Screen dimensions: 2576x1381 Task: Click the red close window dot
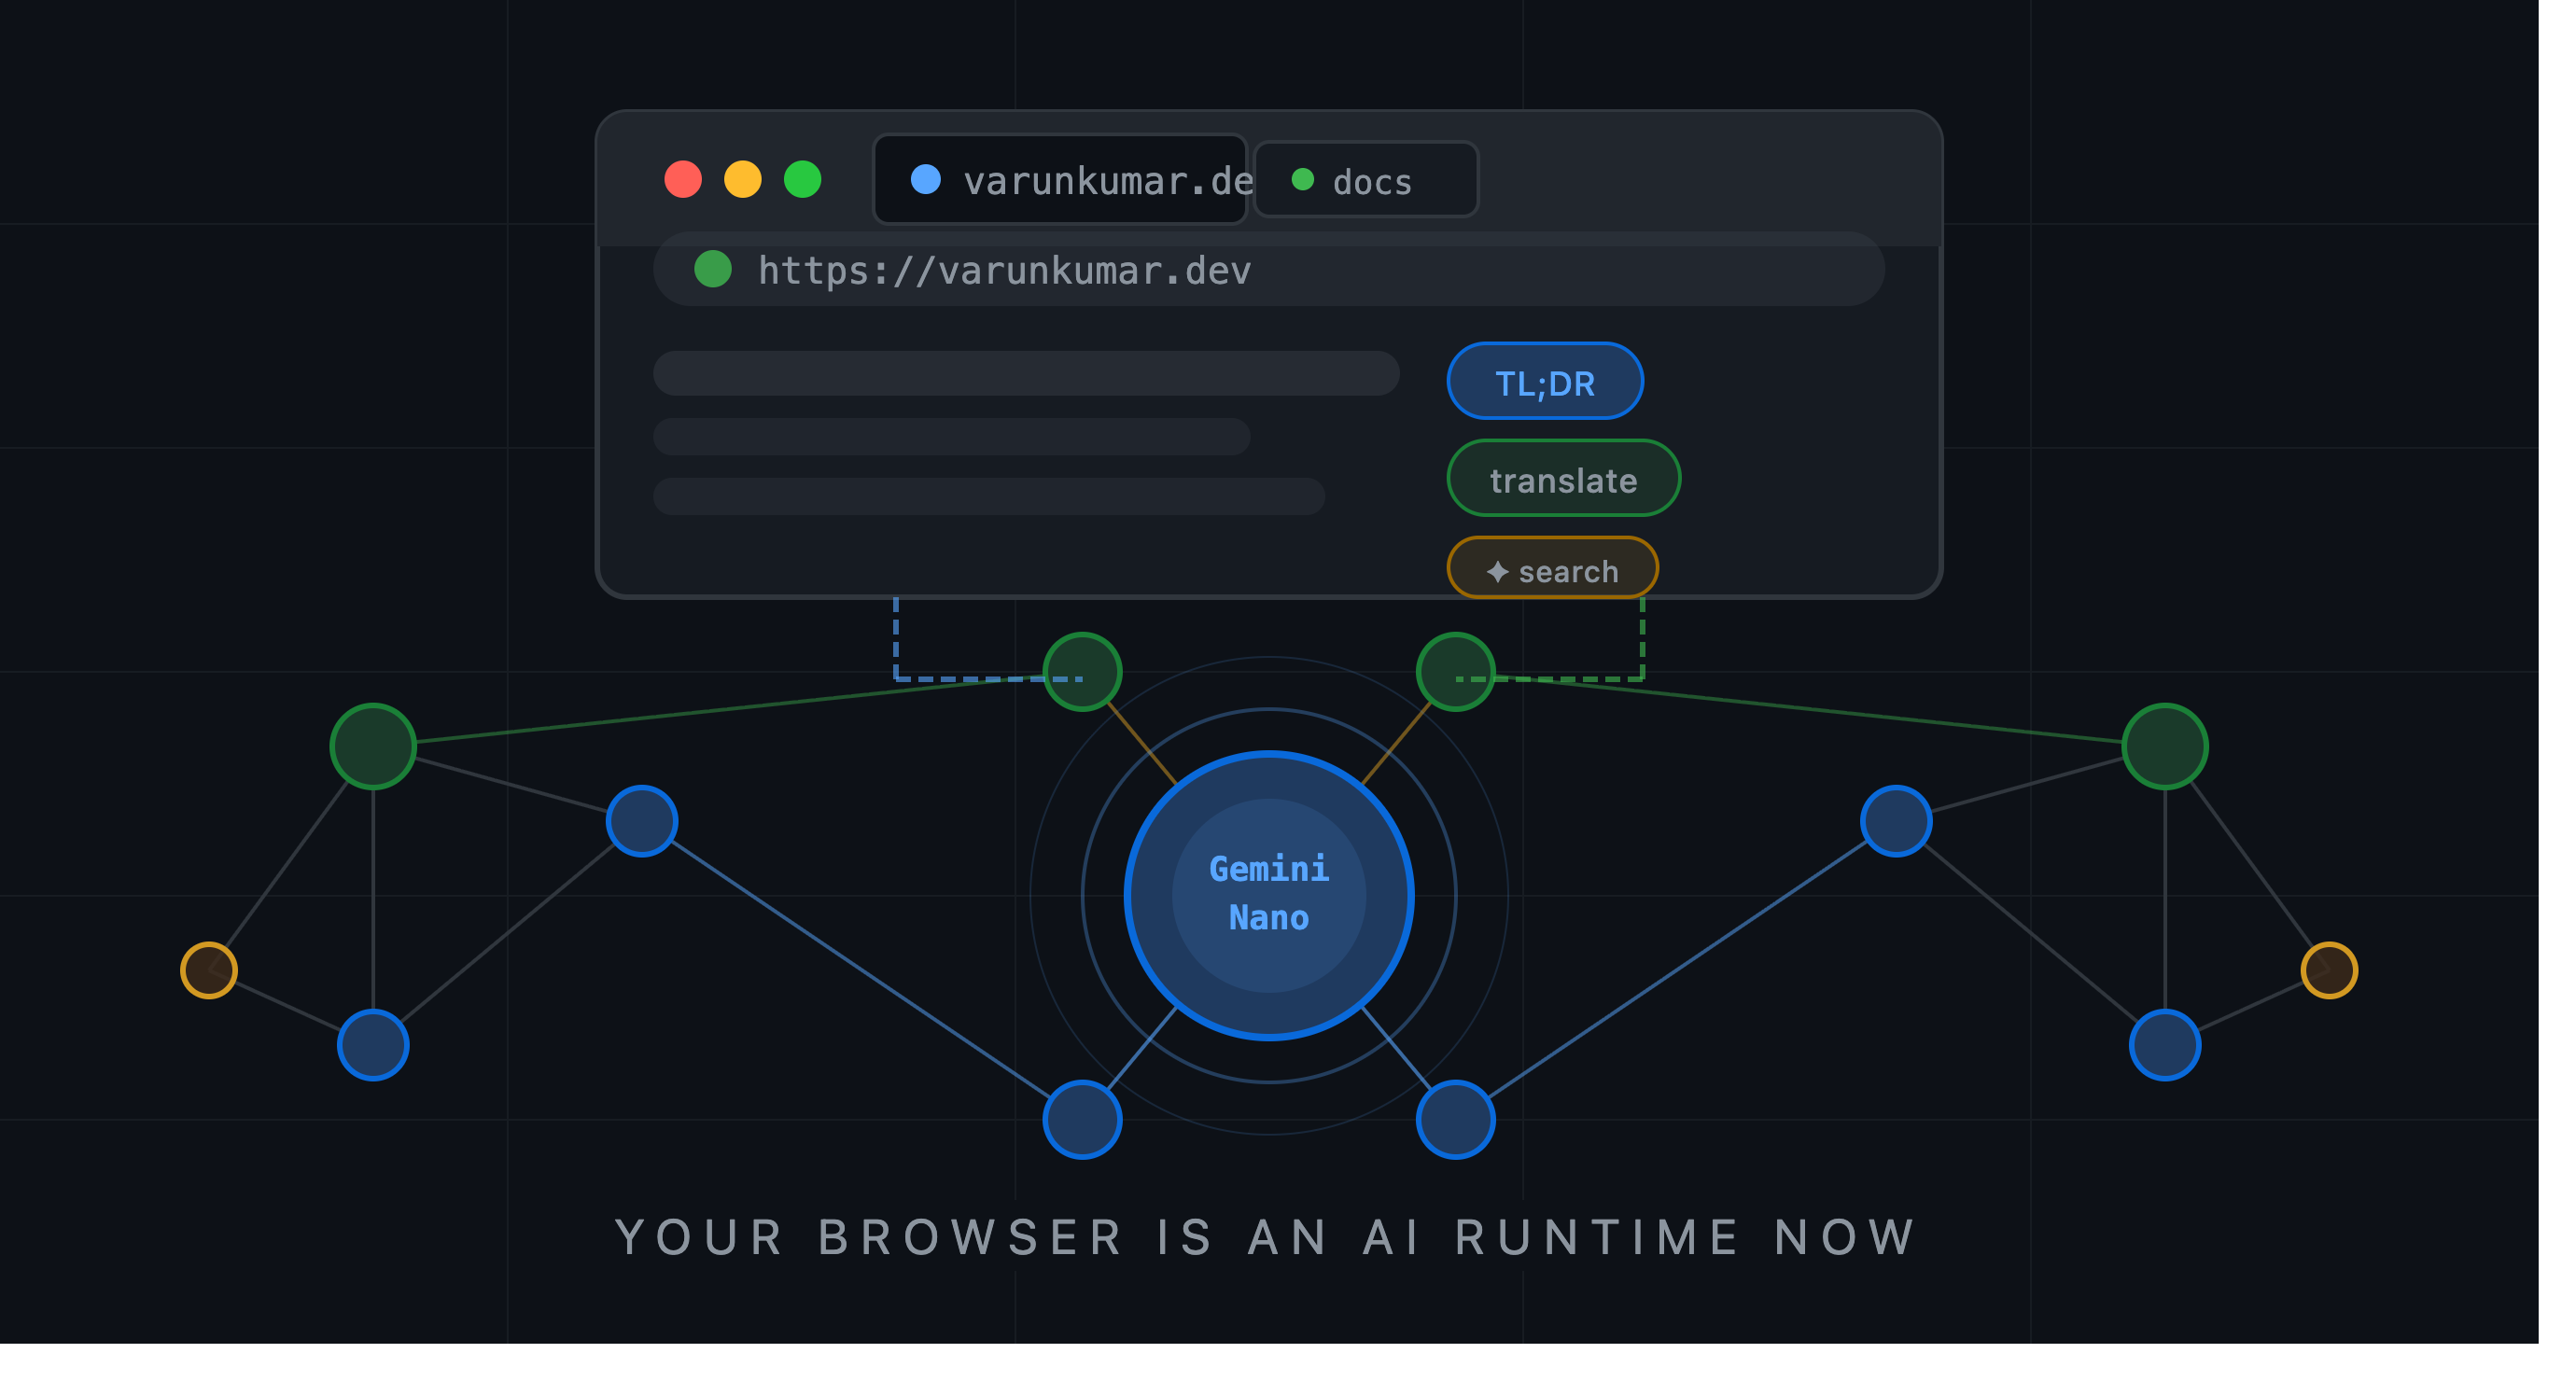click(683, 180)
